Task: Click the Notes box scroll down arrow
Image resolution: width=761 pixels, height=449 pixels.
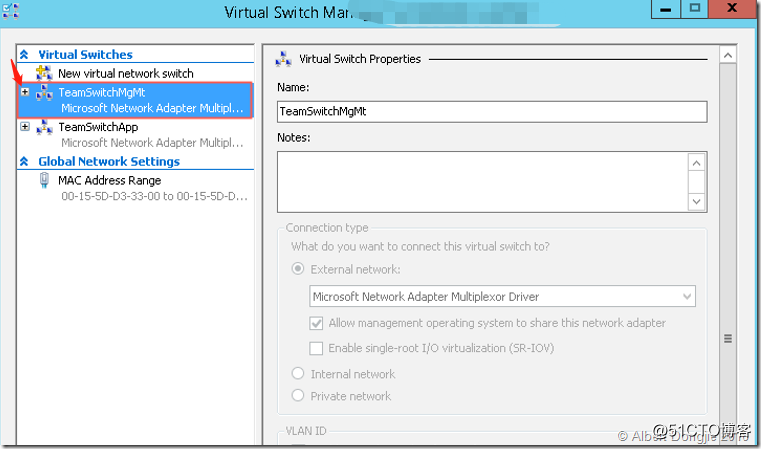Action: coord(696,201)
